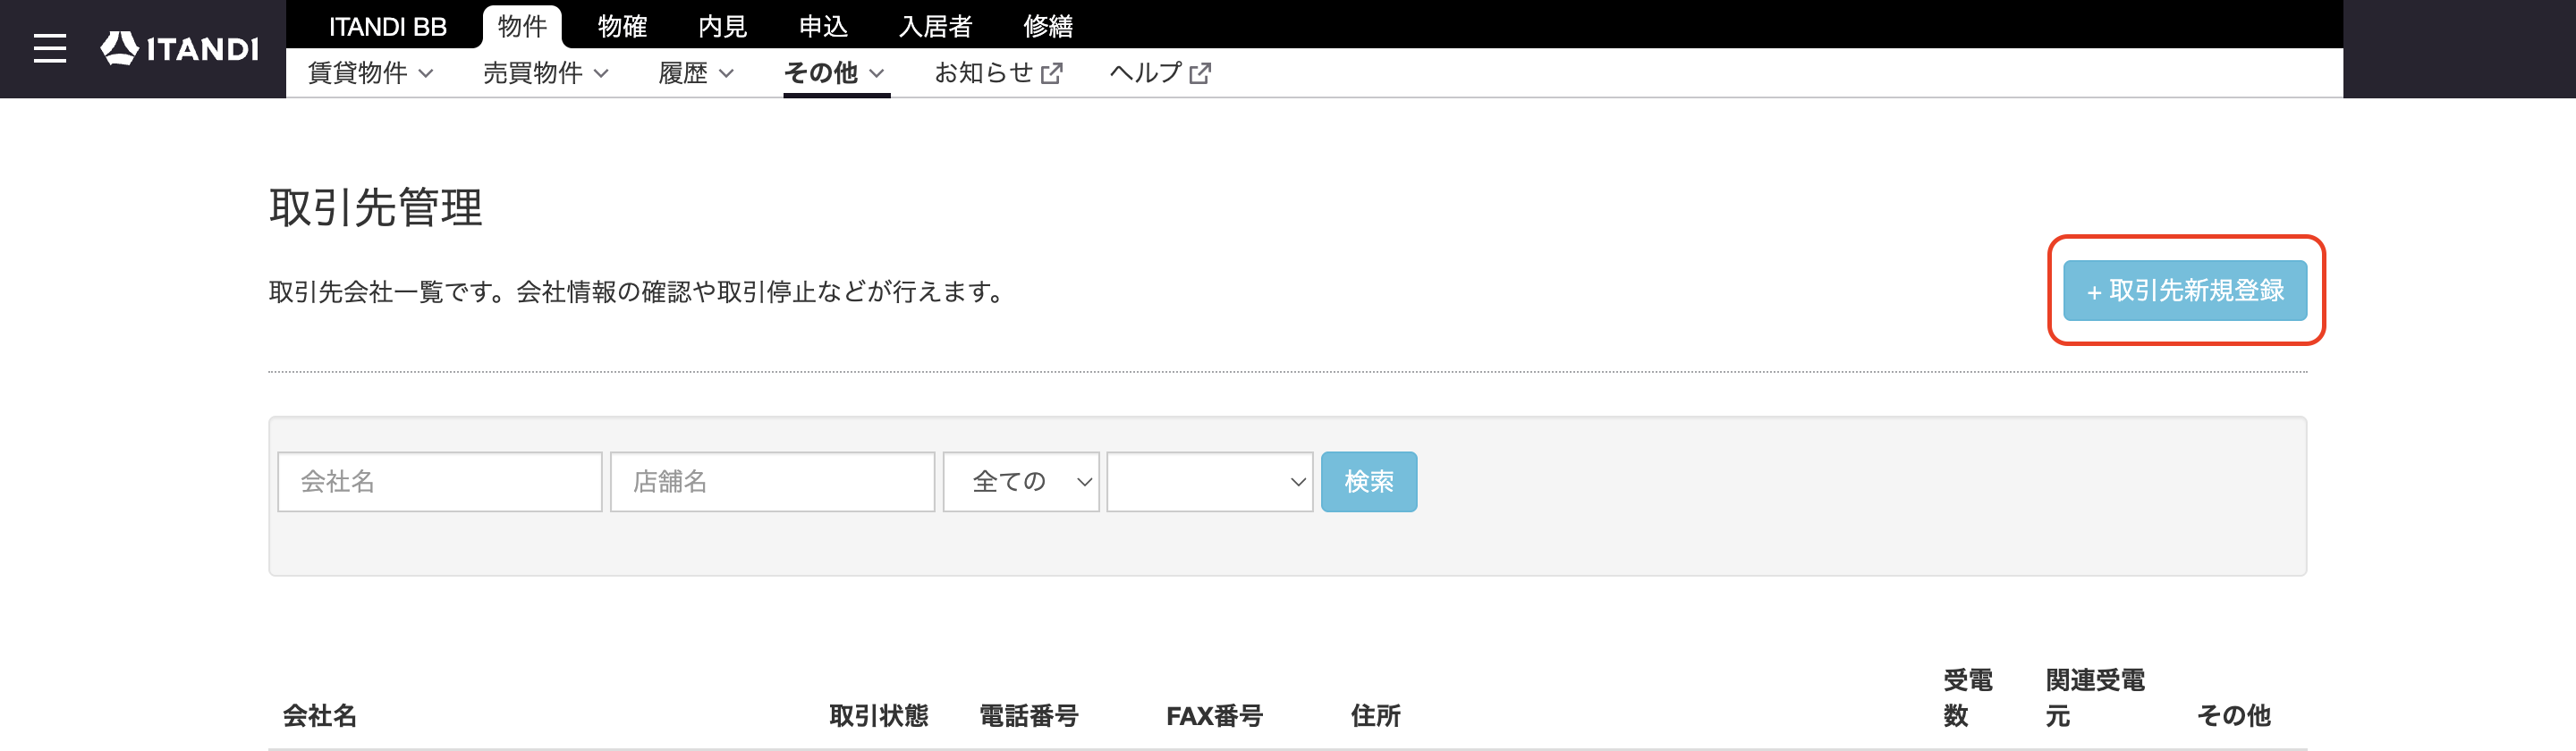2576x751 pixels.
Task: Open the empty select dropdown beside 検索
Action: pyautogui.click(x=1209, y=482)
